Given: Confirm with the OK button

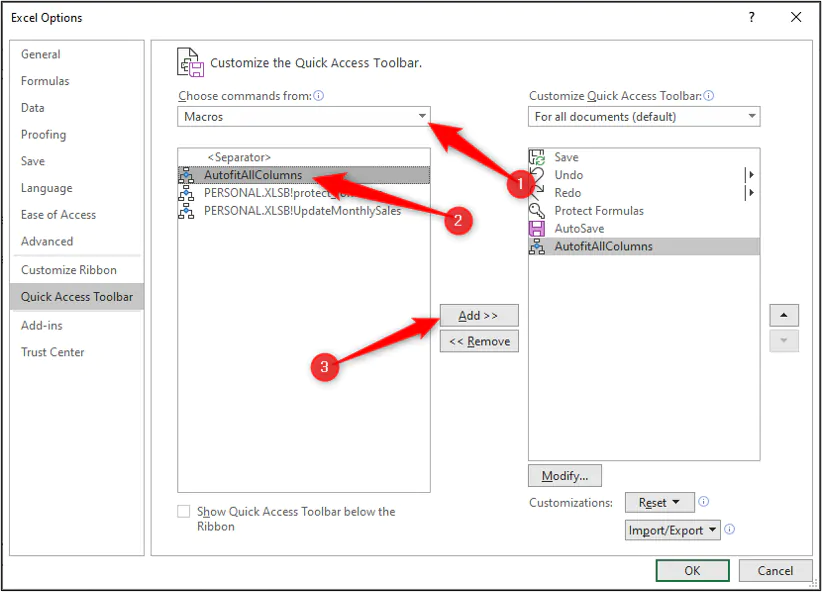Looking at the screenshot, I should [x=693, y=571].
